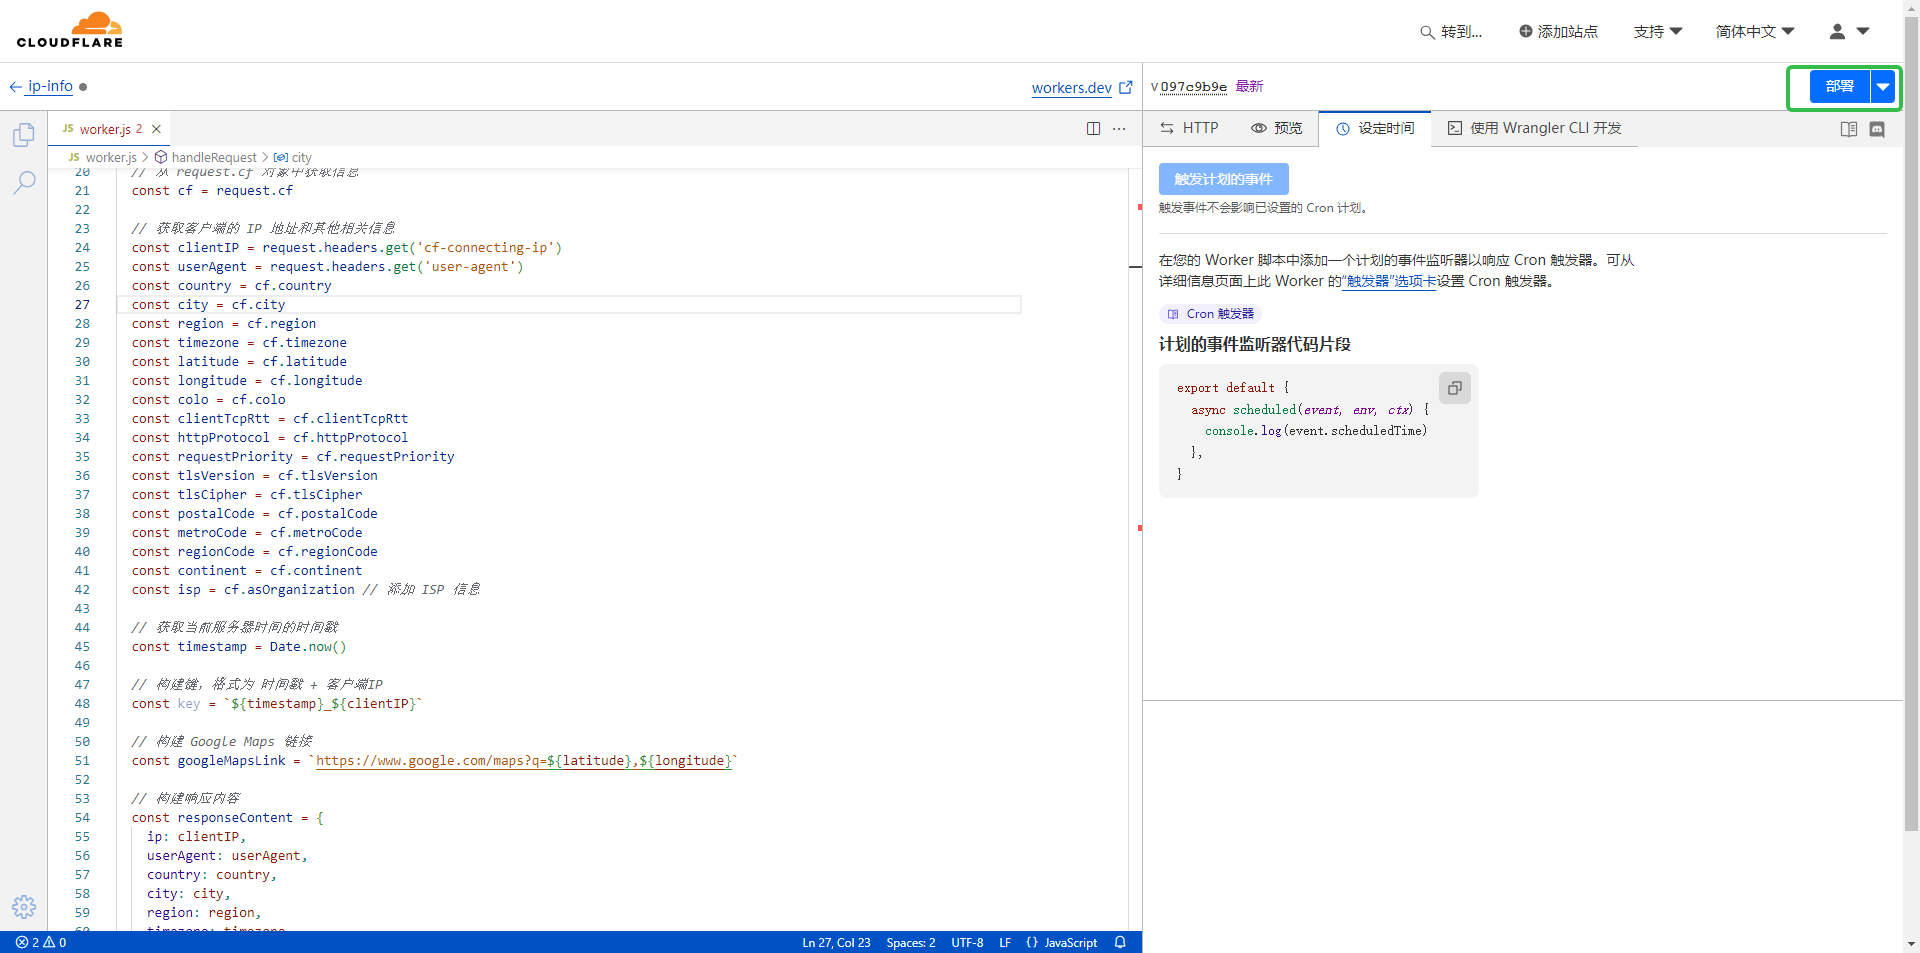Open the settings gear in editor sidebar
This screenshot has width=1920, height=953.
click(24, 907)
